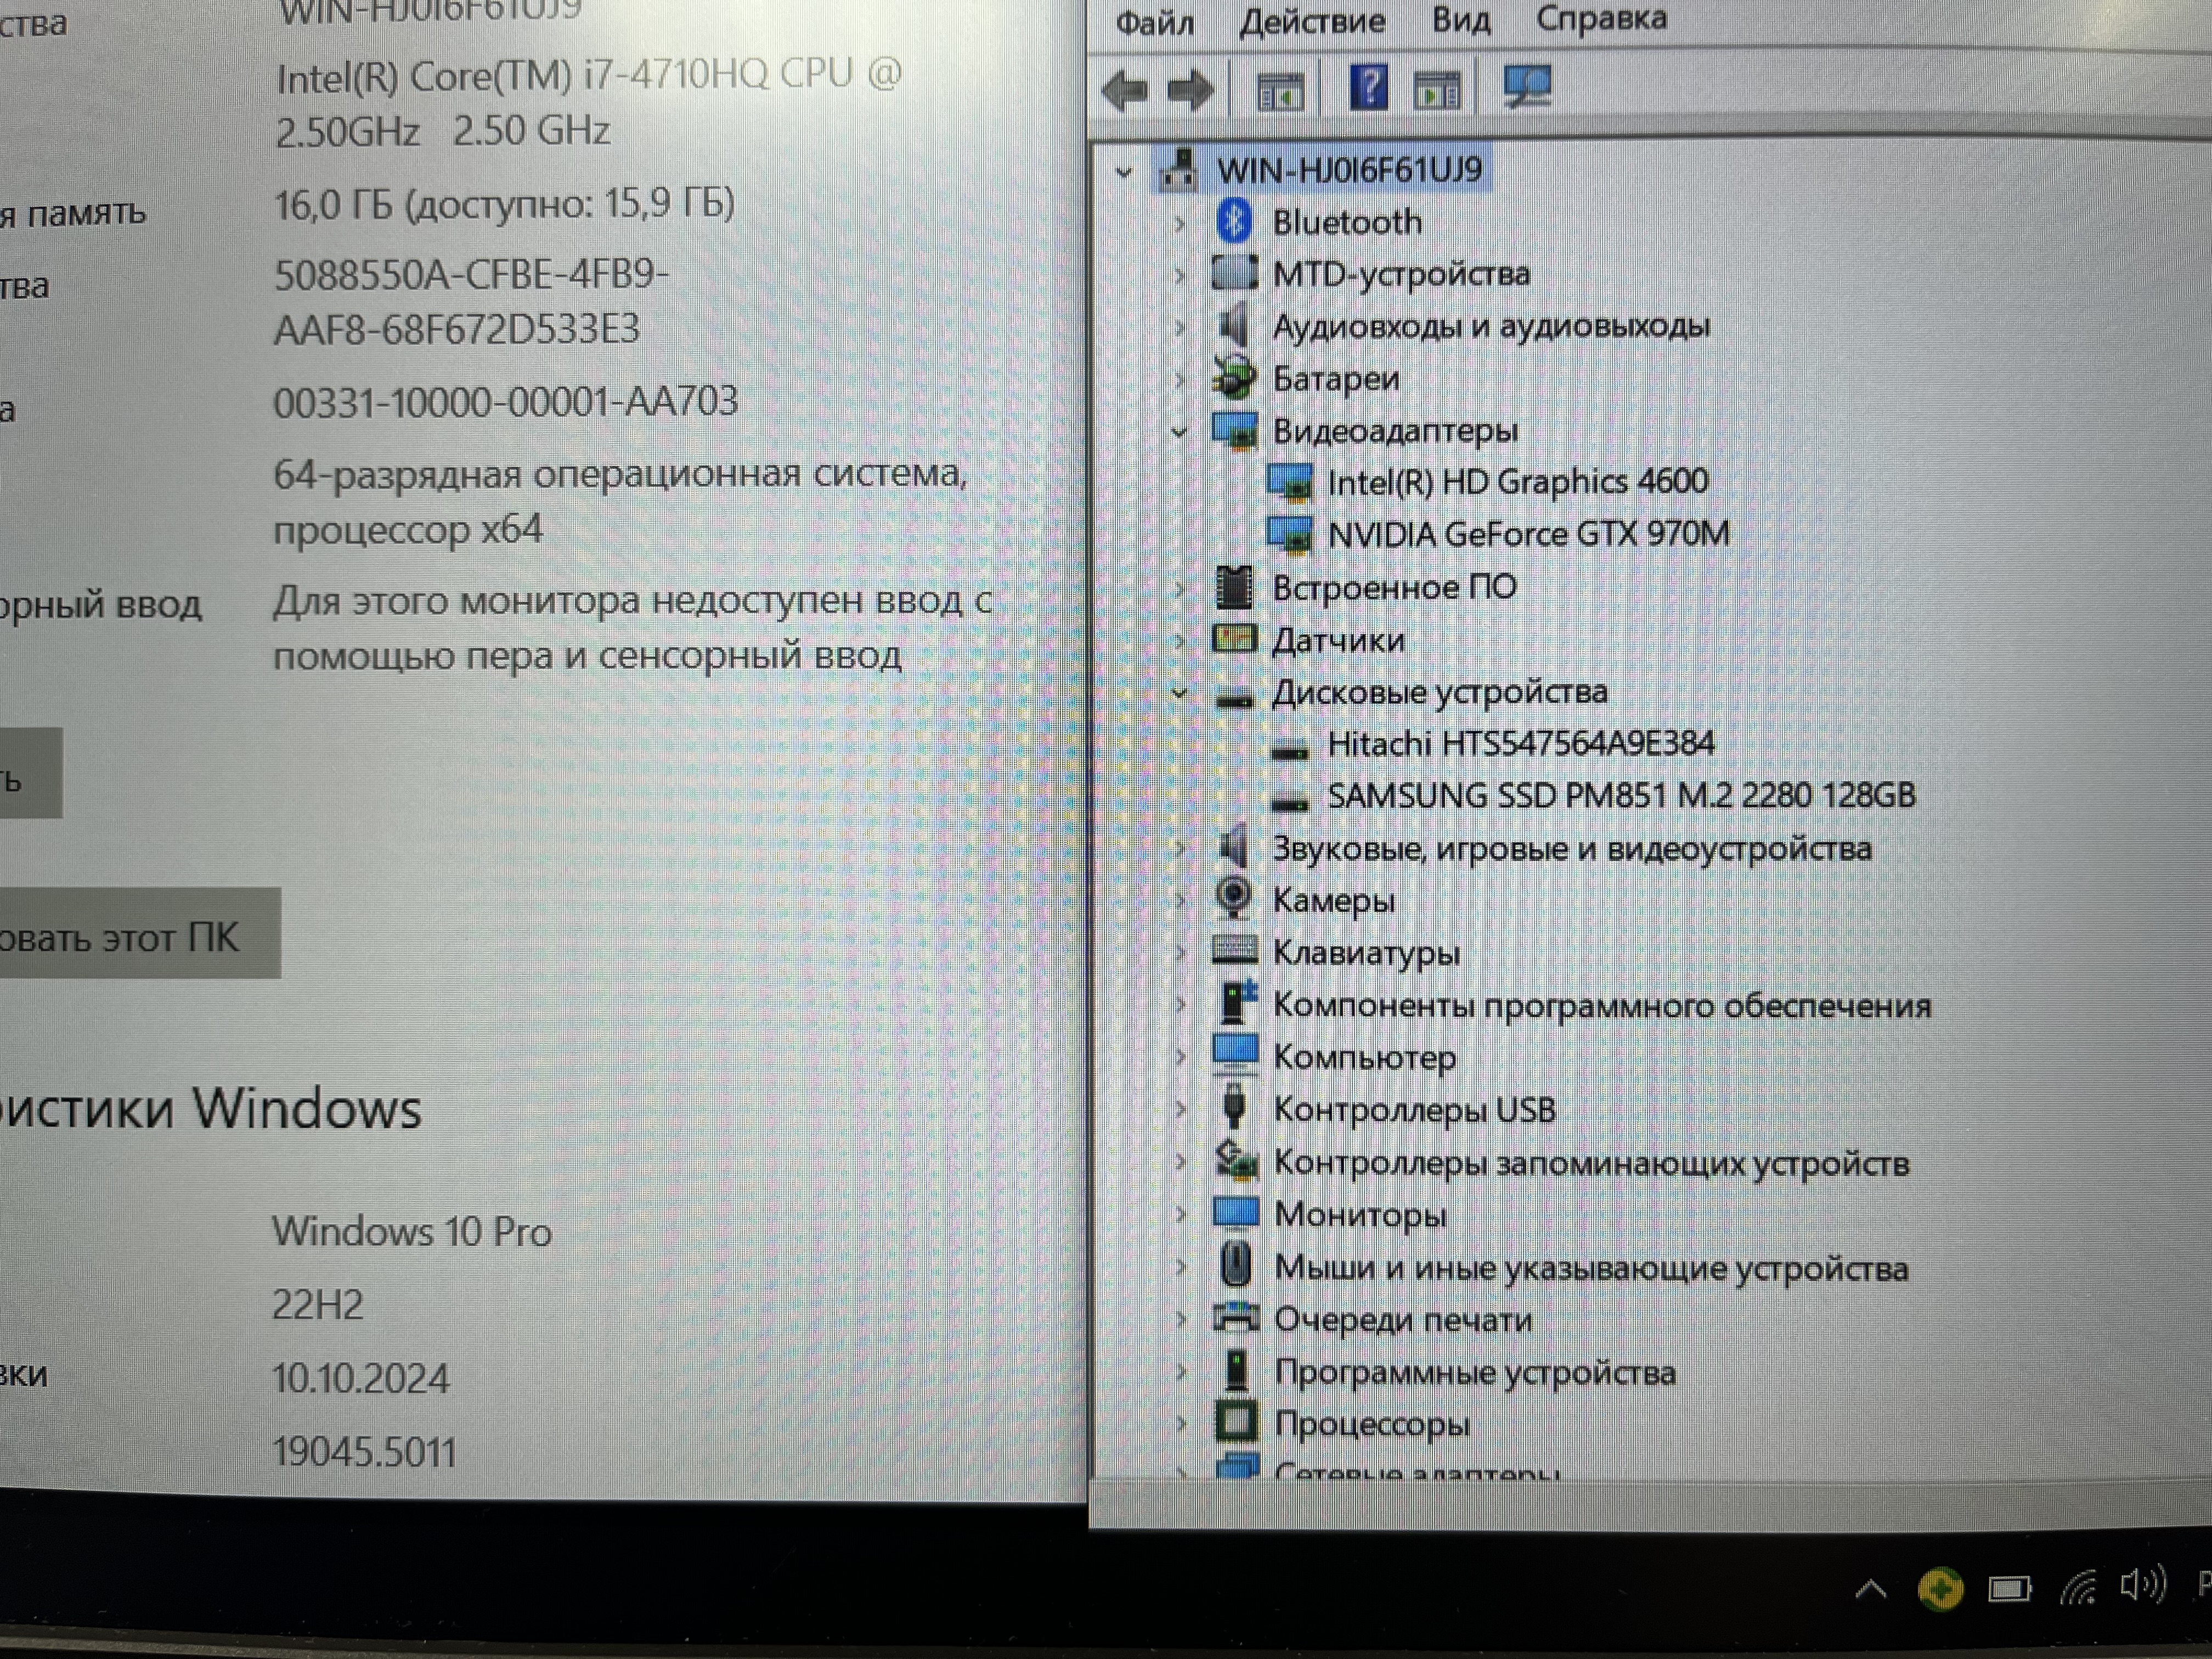
Task: Expand the Контроллеры USB node
Action: [x=1180, y=1110]
